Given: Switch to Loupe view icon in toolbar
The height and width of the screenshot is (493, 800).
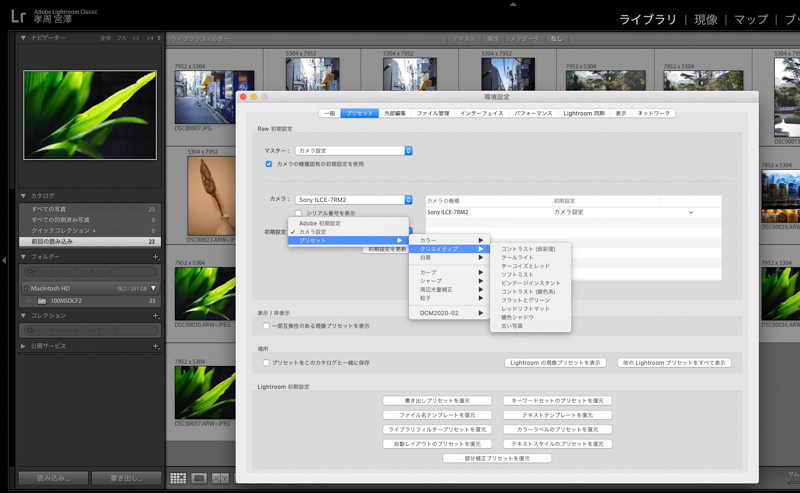Looking at the screenshot, I should tap(199, 479).
